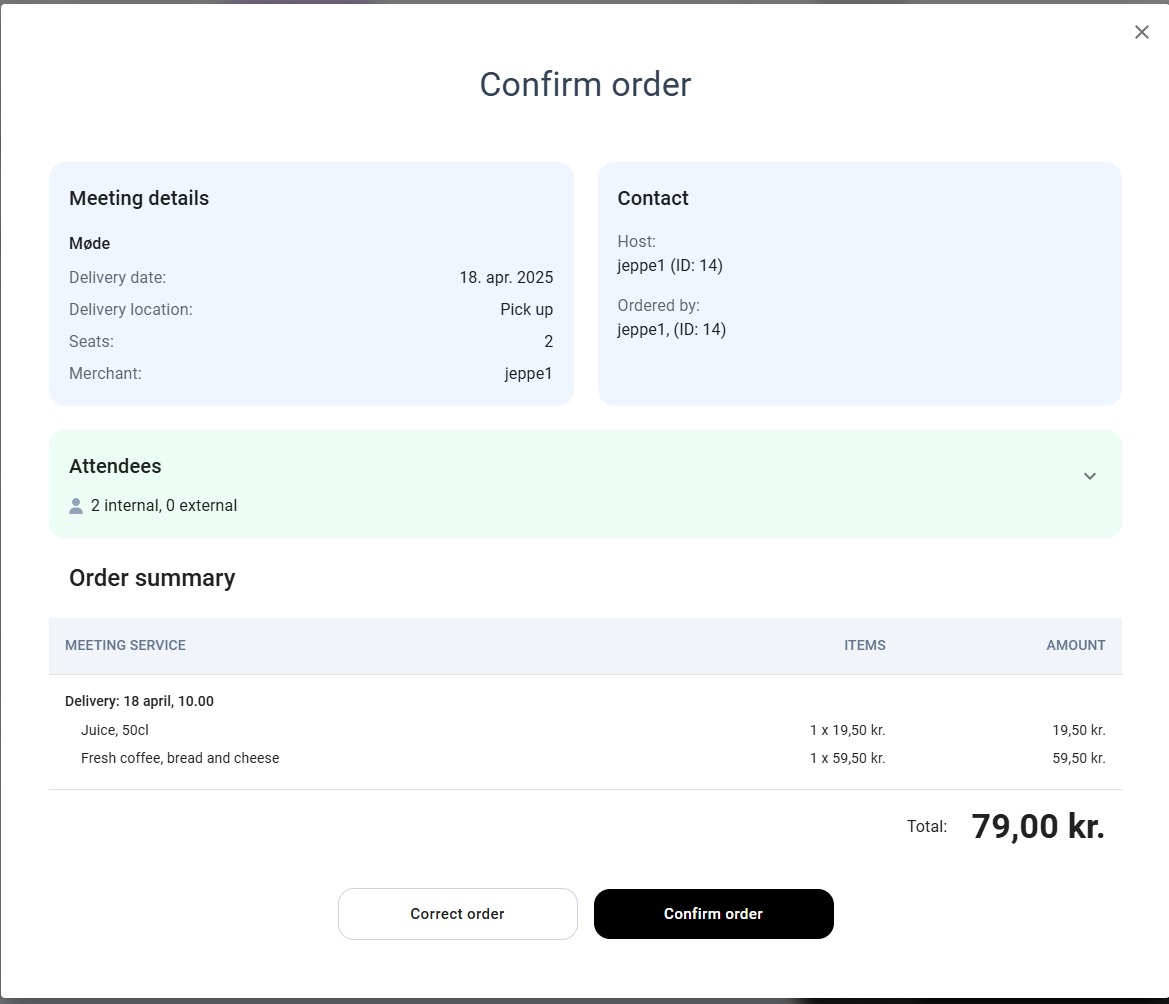1169x1004 pixels.
Task: Close the Confirm order dialog
Action: pyautogui.click(x=1141, y=32)
